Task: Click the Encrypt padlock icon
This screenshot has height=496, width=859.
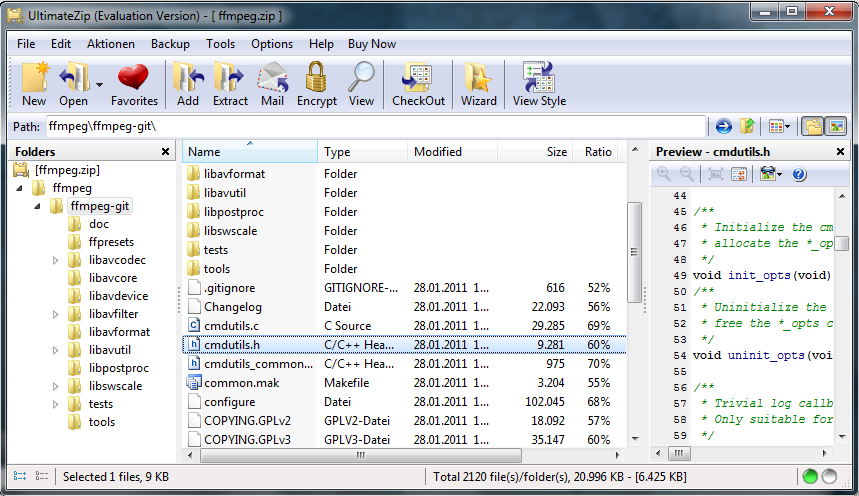Action: (317, 84)
